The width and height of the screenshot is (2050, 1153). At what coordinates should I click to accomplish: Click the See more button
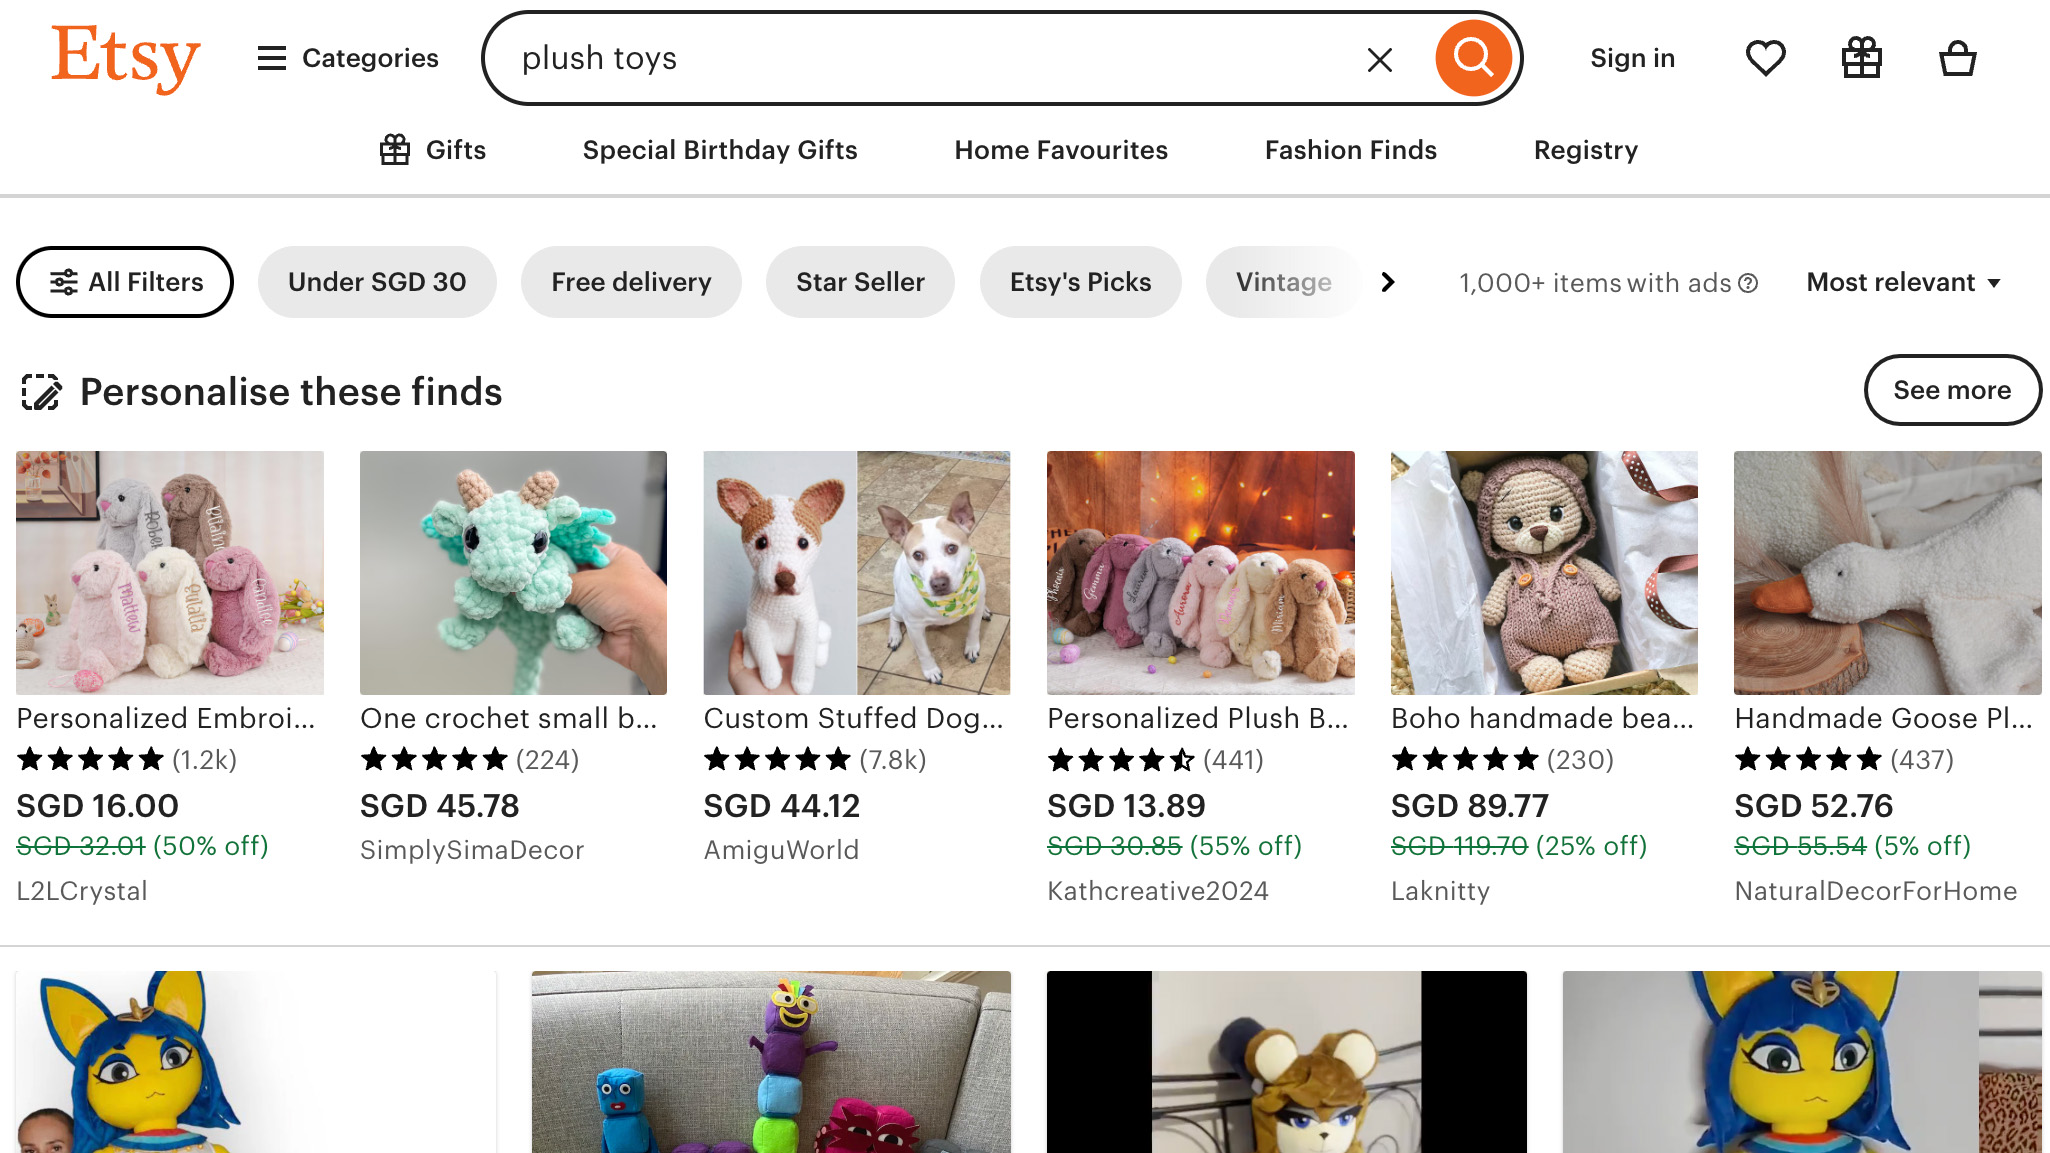point(1952,390)
